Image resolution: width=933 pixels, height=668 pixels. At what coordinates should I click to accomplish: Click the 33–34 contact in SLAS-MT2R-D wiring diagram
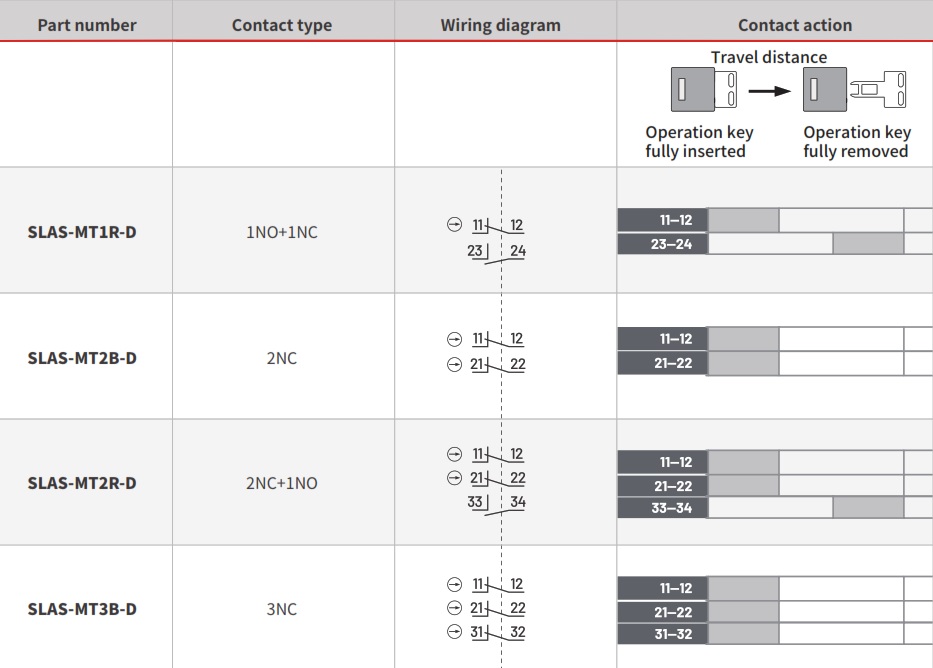[497, 502]
